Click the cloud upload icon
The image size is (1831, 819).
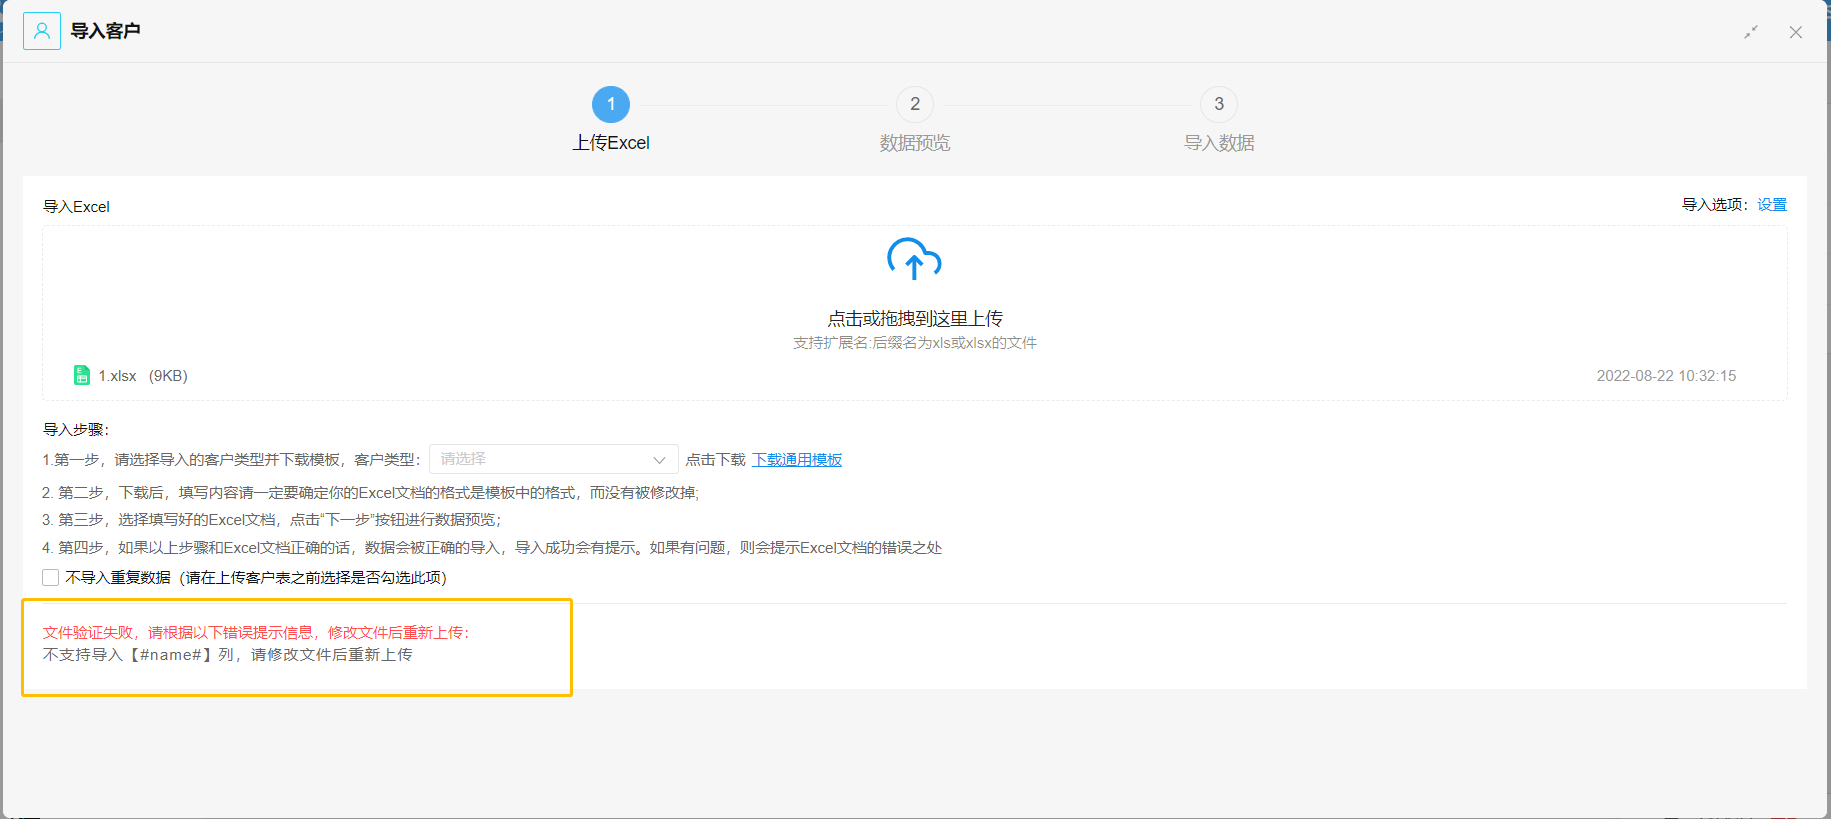[914, 259]
